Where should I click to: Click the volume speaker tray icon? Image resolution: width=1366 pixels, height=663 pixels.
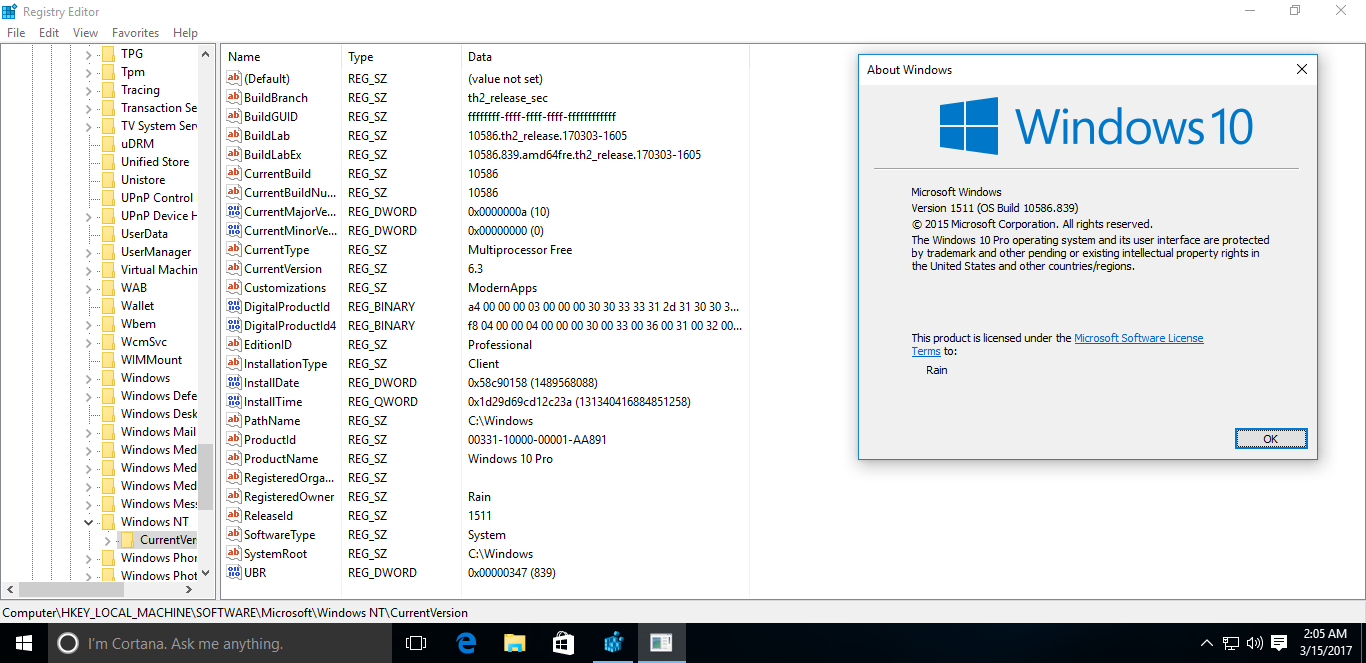pyautogui.click(x=1254, y=643)
